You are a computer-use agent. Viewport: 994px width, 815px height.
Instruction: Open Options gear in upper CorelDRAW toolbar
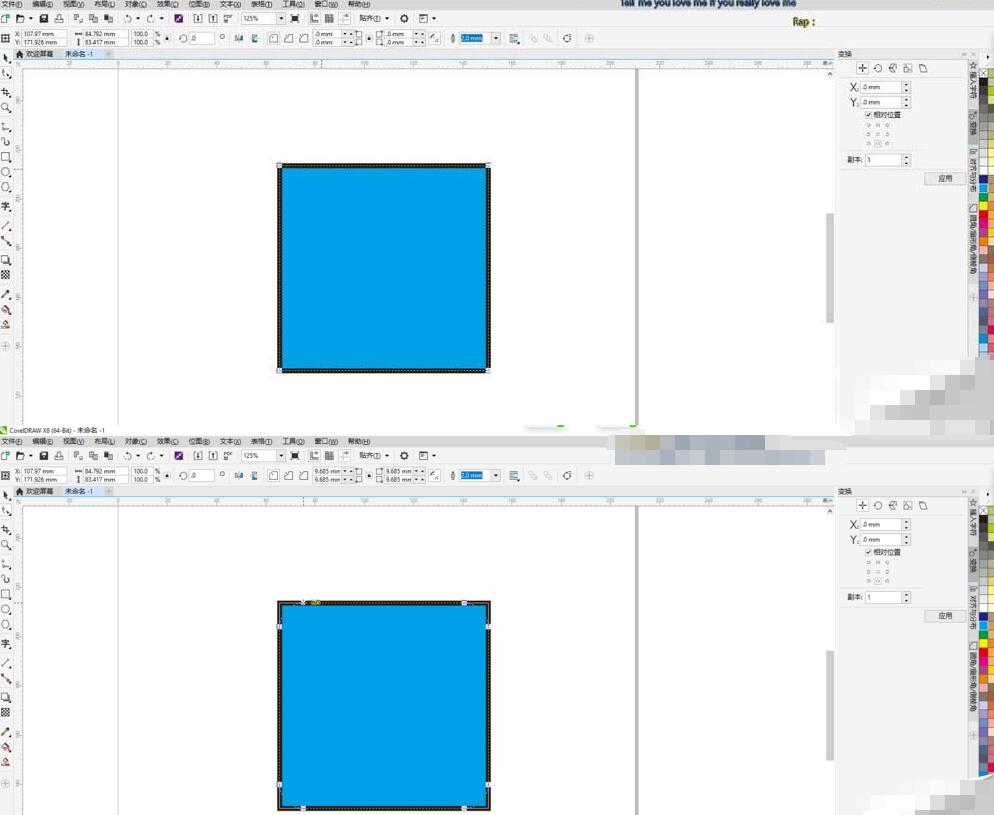tap(404, 18)
